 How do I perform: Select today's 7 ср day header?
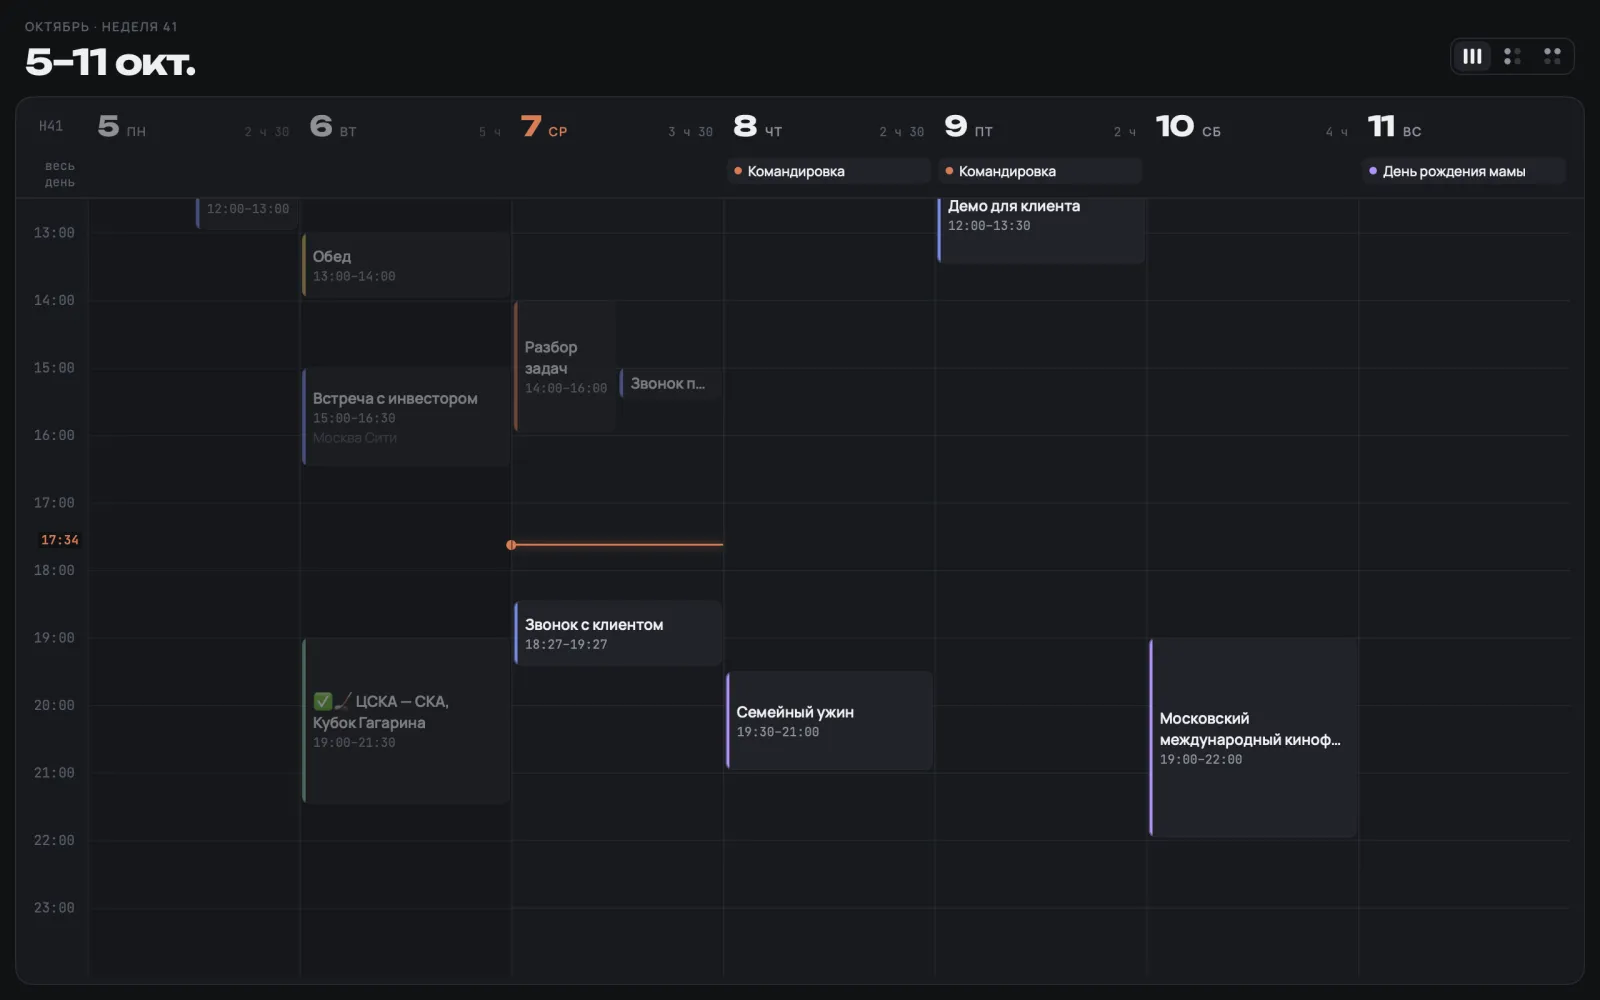(544, 127)
